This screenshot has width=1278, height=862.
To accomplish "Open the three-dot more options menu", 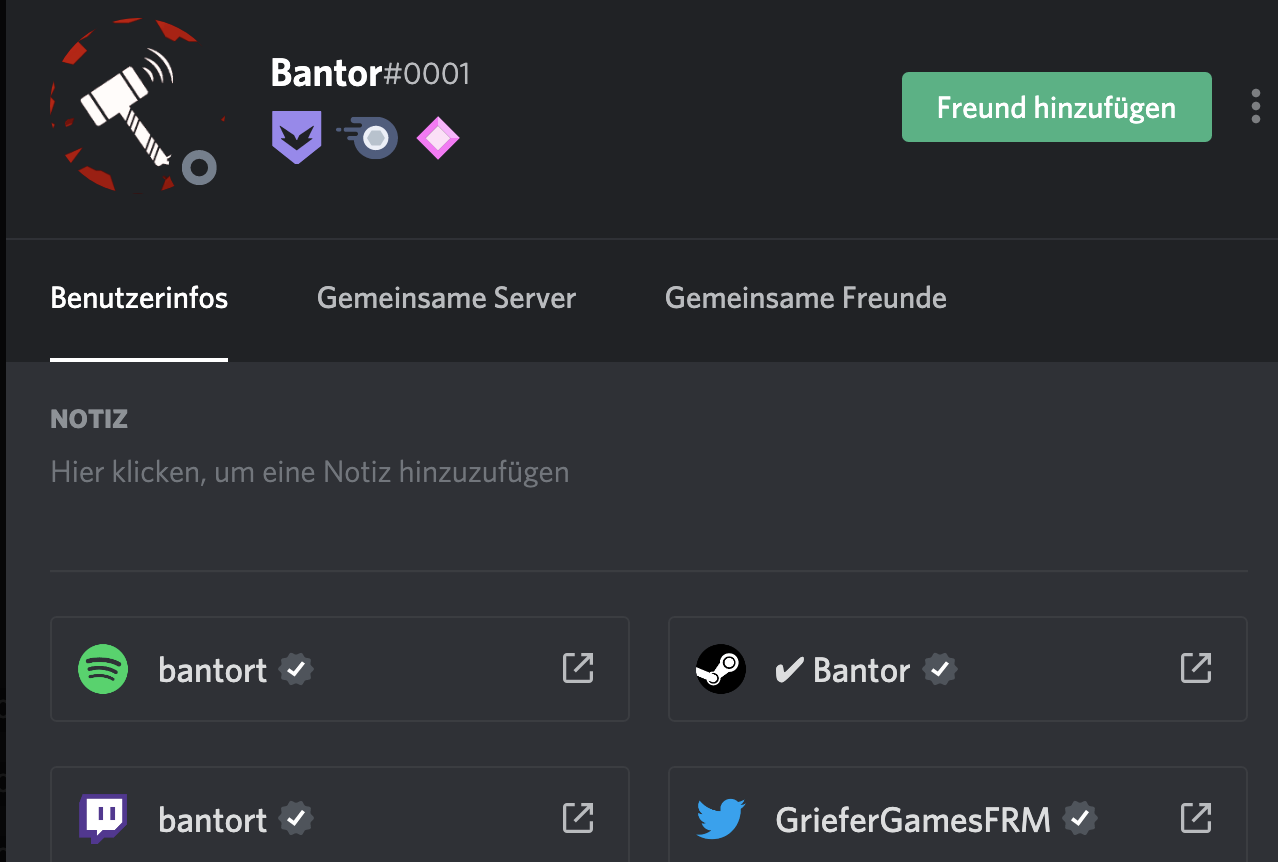I will pos(1255,106).
